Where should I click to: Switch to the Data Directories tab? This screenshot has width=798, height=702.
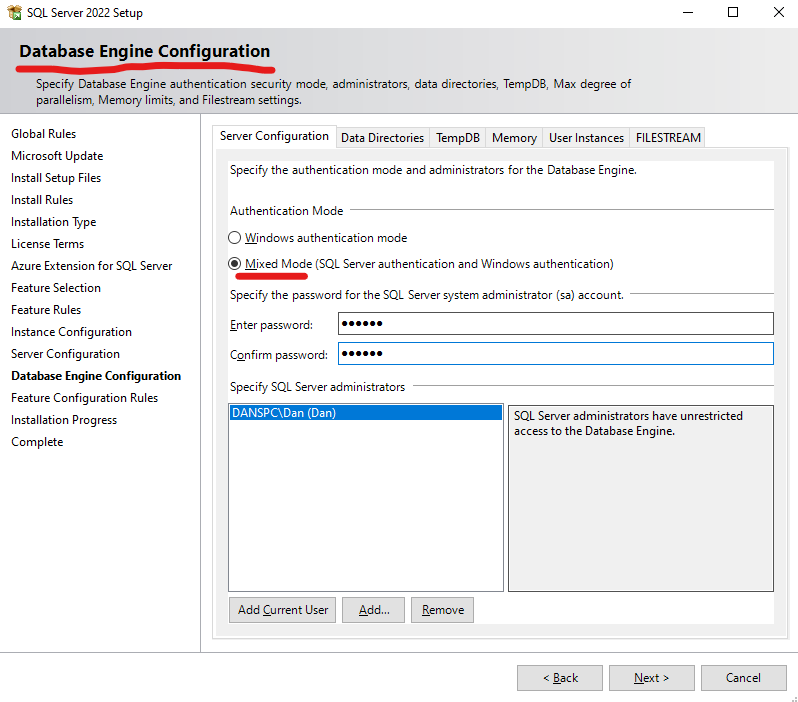382,138
